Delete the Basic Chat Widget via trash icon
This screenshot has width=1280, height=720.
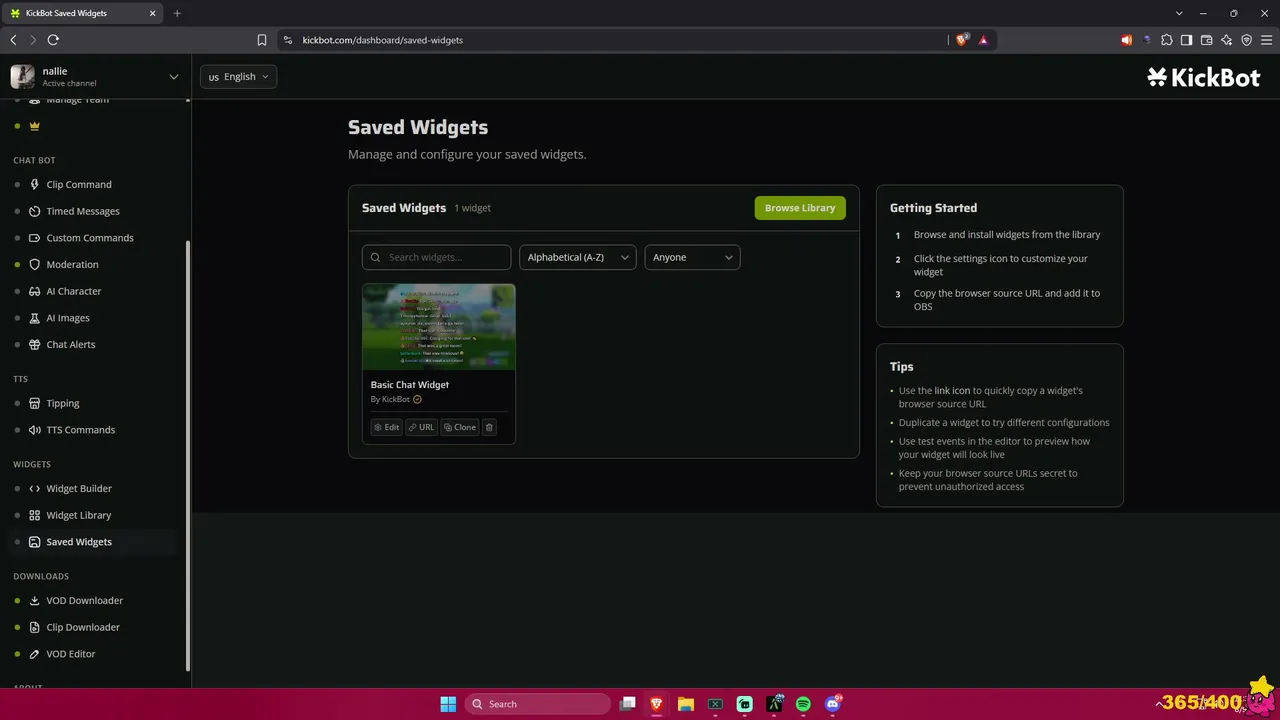click(x=489, y=427)
